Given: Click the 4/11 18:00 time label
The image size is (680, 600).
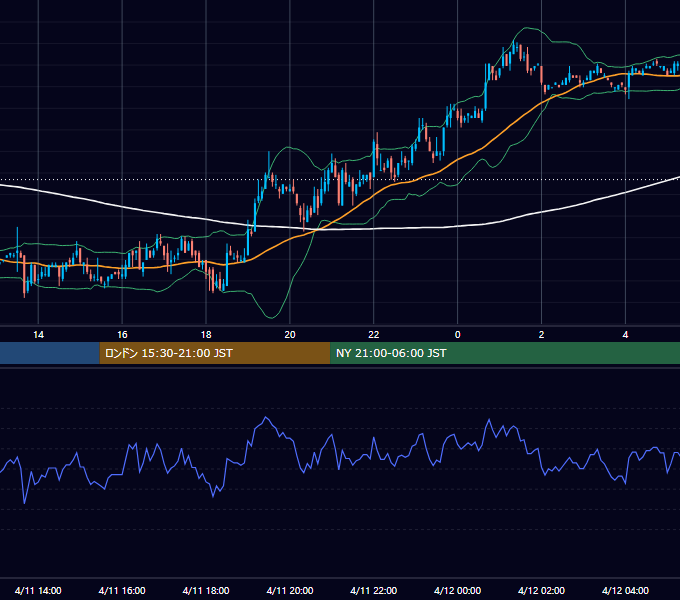Looking at the screenshot, I should [x=206, y=590].
